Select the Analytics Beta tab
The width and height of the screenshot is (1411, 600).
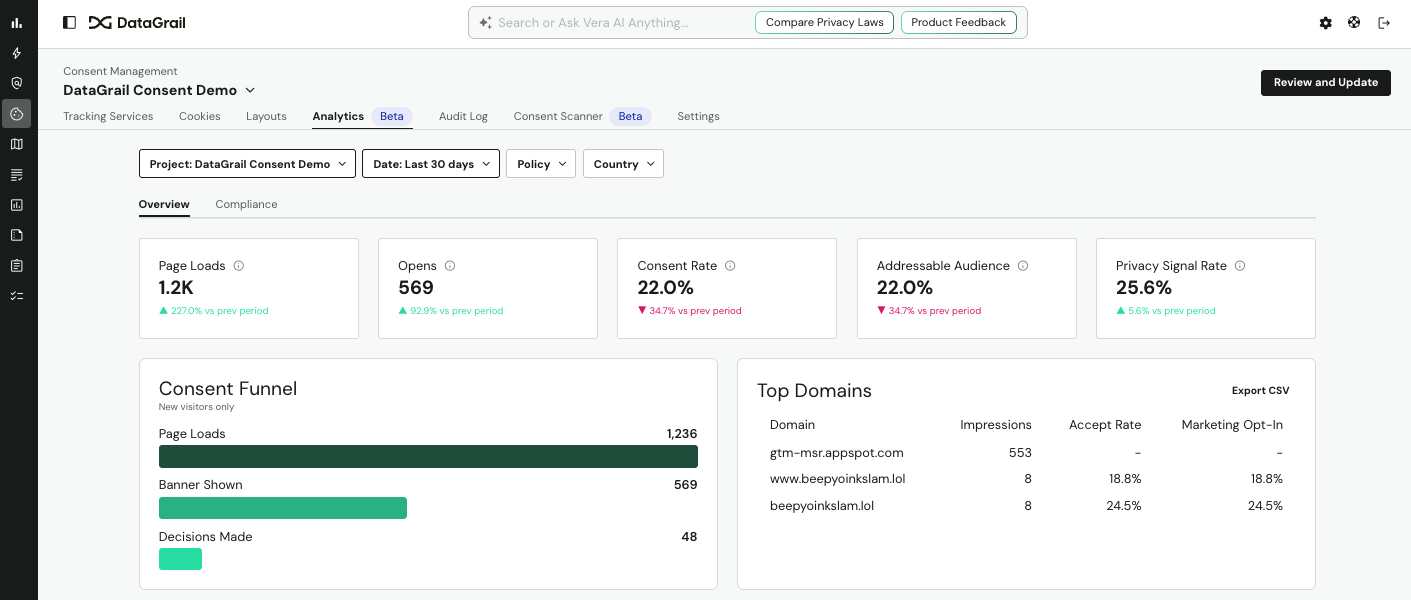coord(362,116)
